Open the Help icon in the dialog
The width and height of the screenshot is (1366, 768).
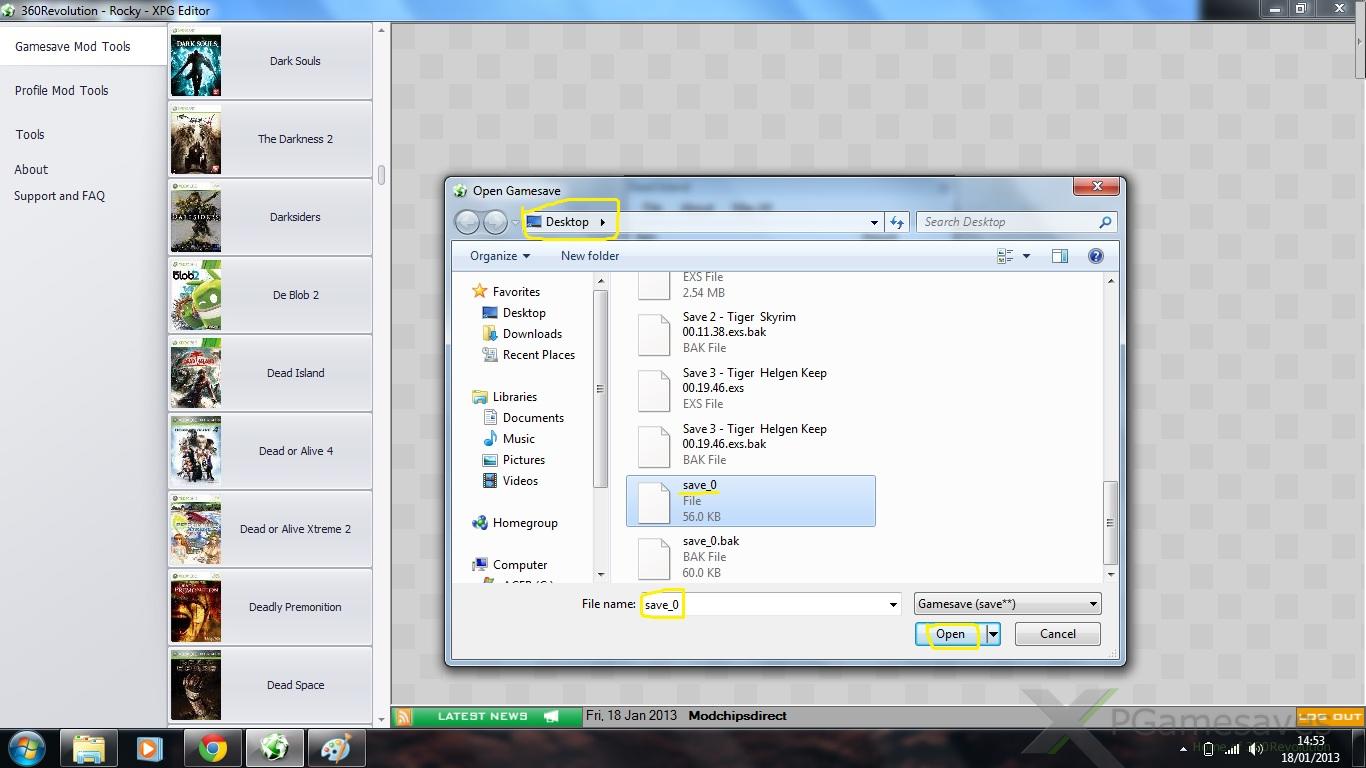1095,256
